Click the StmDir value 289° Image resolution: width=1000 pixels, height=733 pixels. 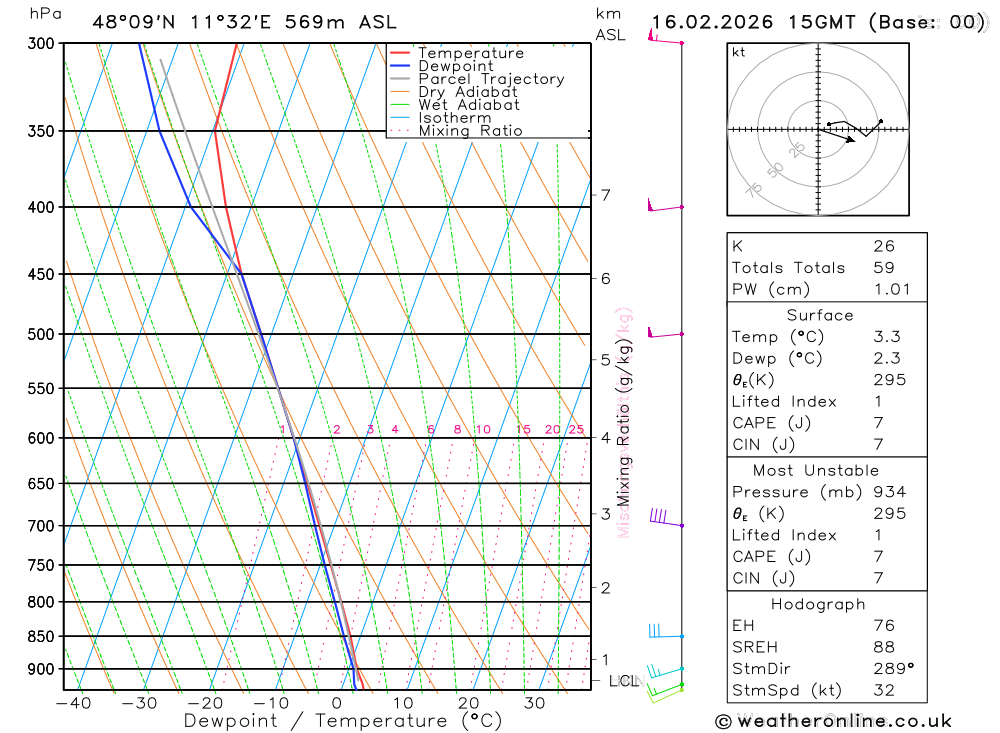(893, 669)
